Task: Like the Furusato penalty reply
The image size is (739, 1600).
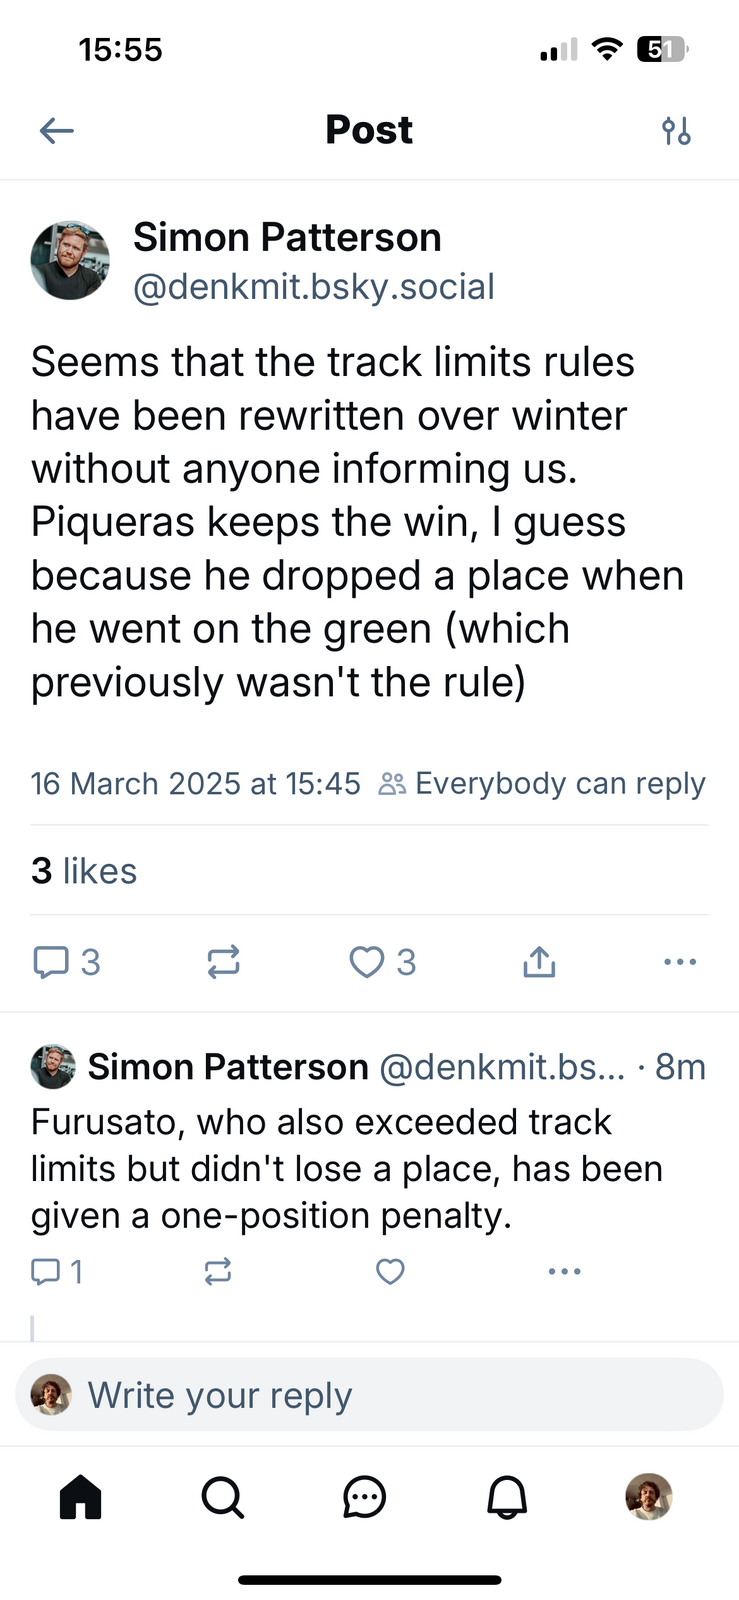Action: 390,1272
